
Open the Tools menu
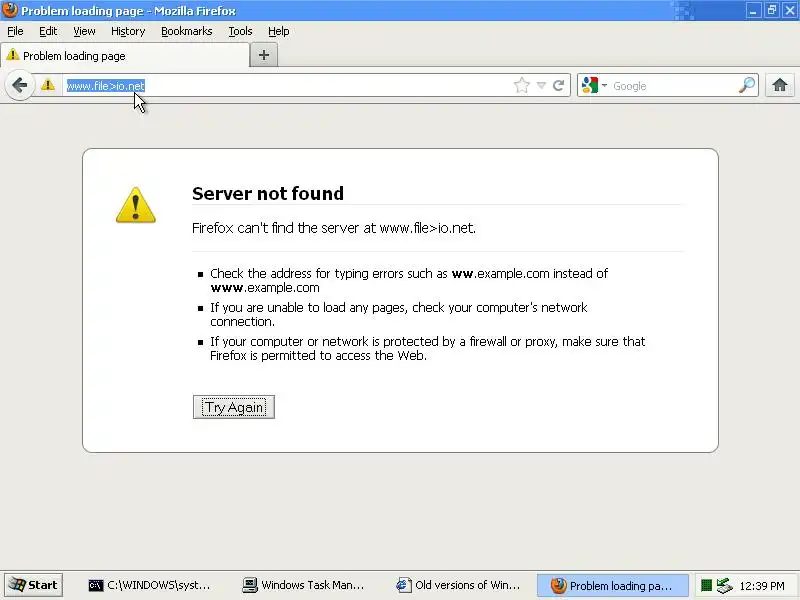[240, 31]
